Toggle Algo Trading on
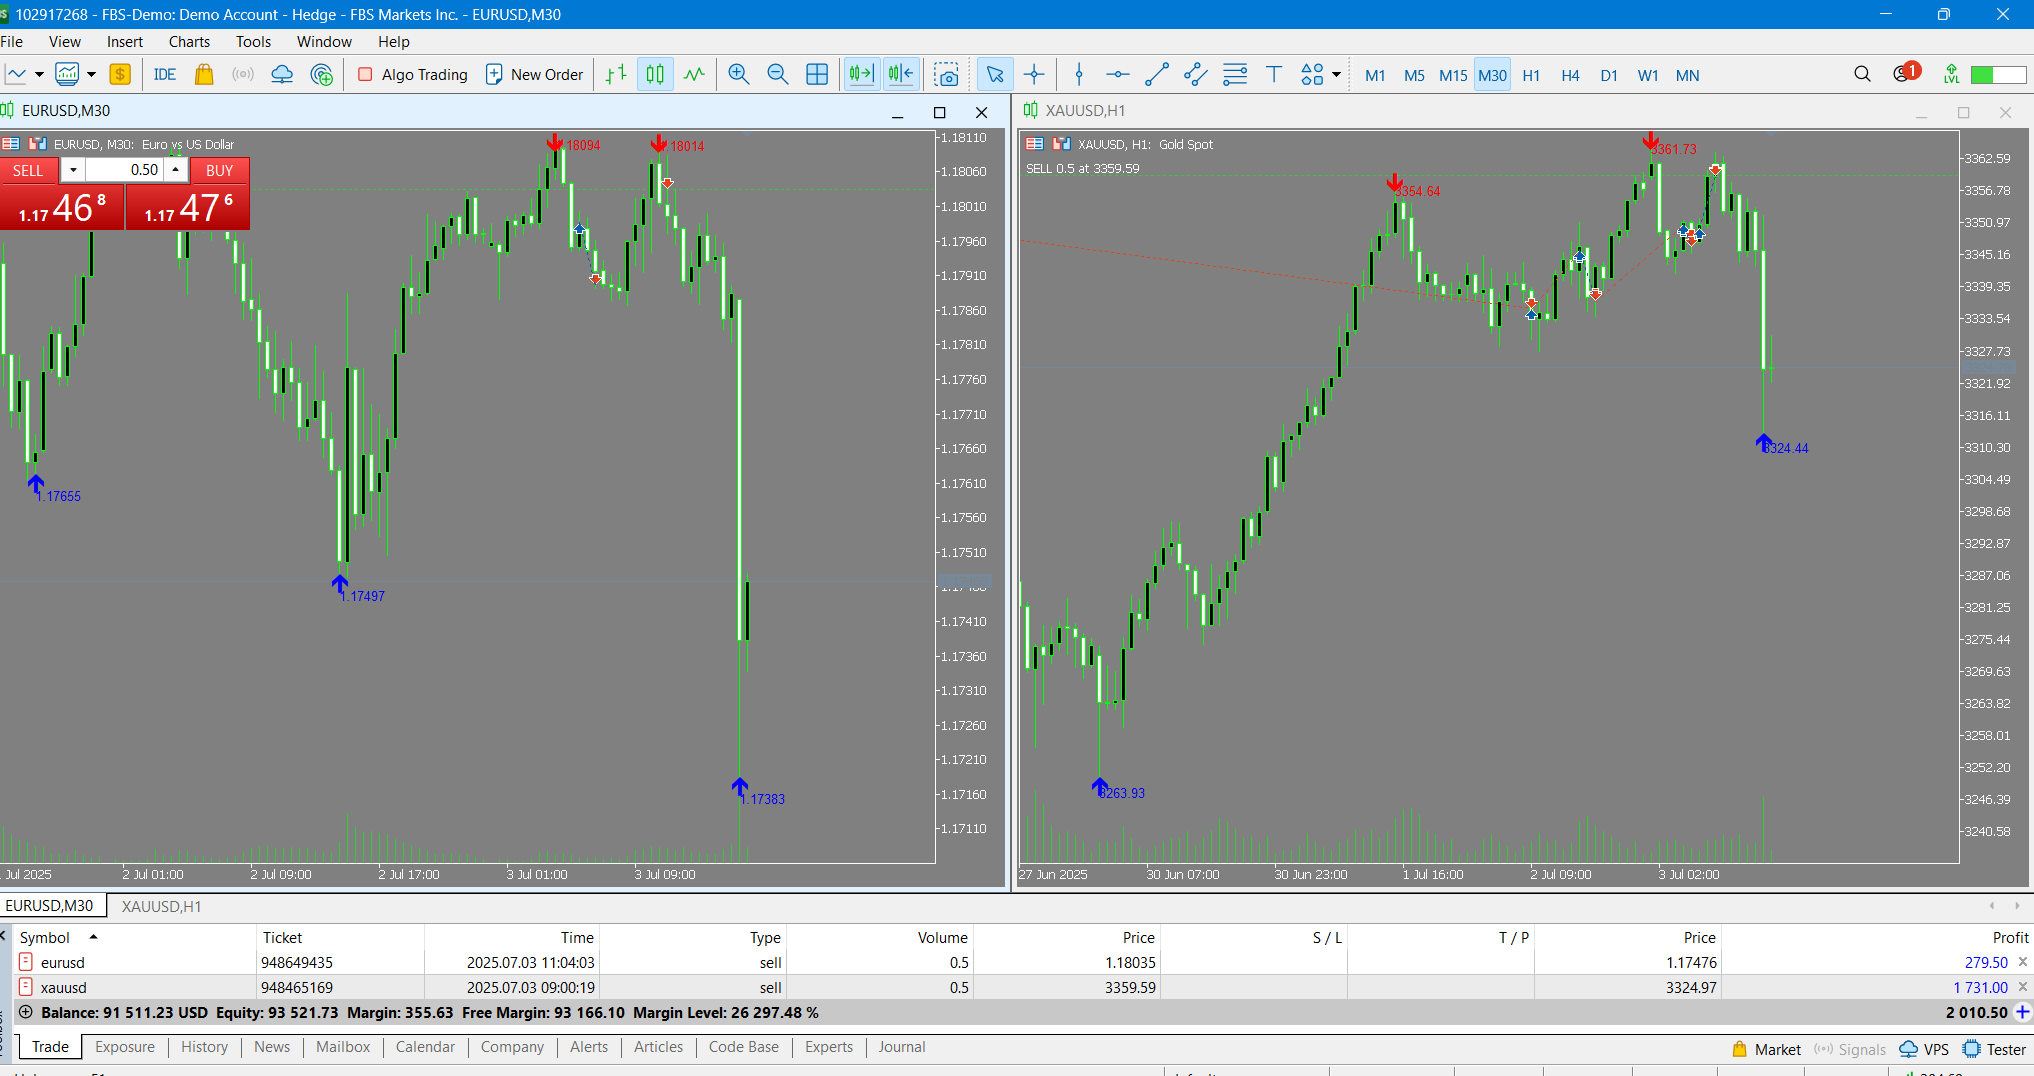Image resolution: width=2034 pixels, height=1076 pixels. [413, 75]
